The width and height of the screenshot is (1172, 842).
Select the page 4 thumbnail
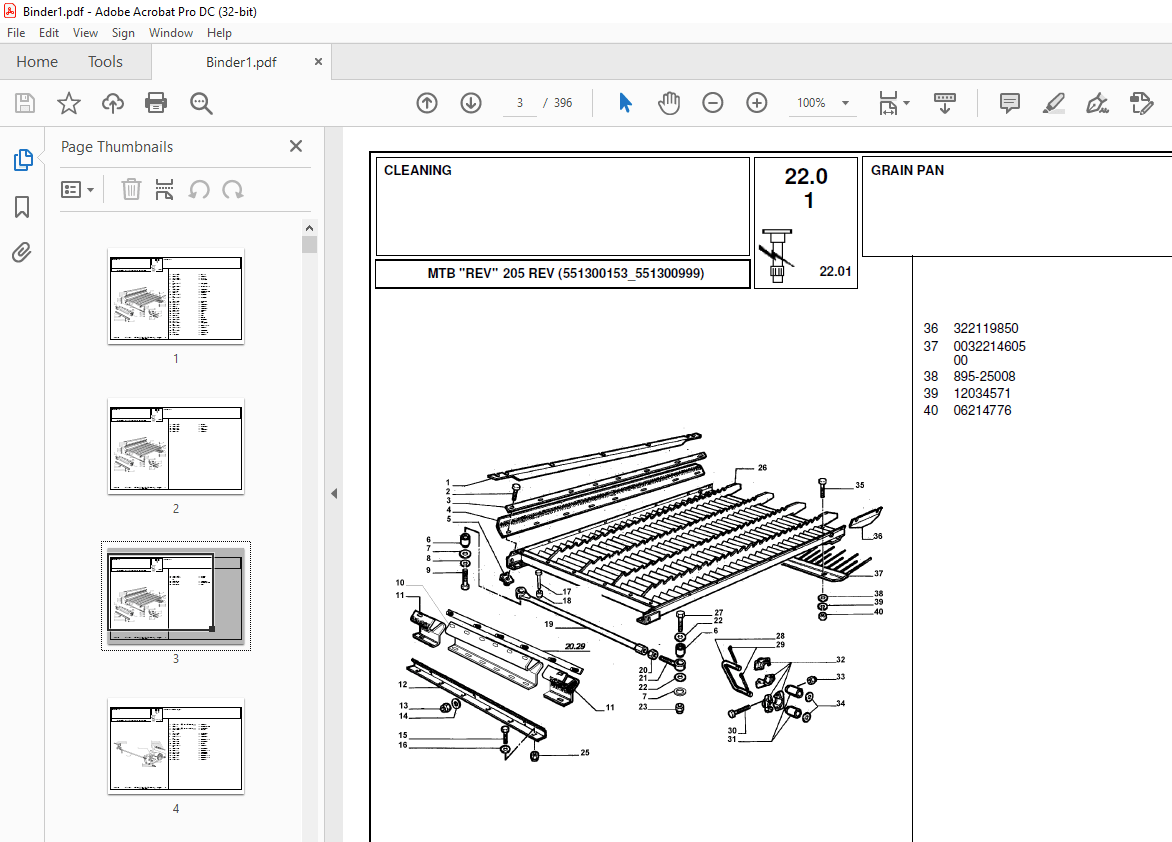(x=175, y=745)
